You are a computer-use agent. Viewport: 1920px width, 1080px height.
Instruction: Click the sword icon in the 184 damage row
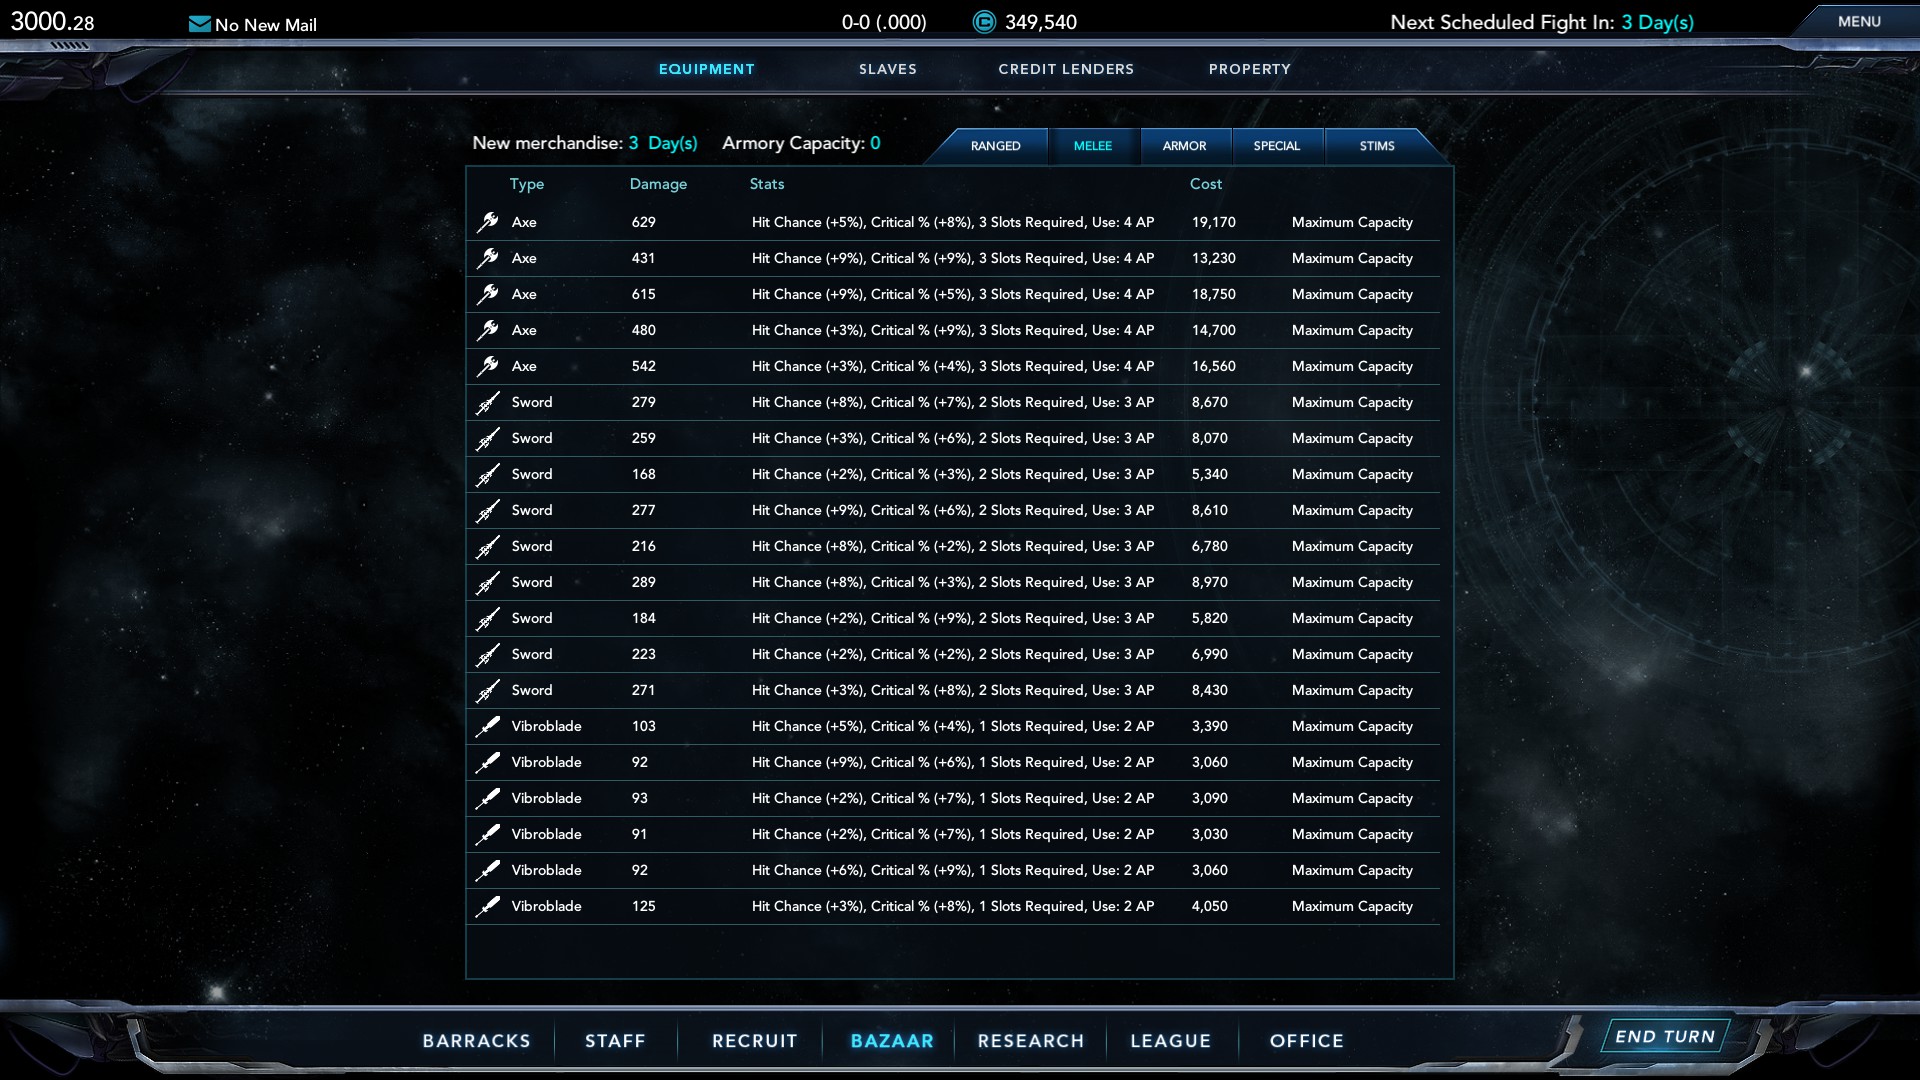pos(487,618)
